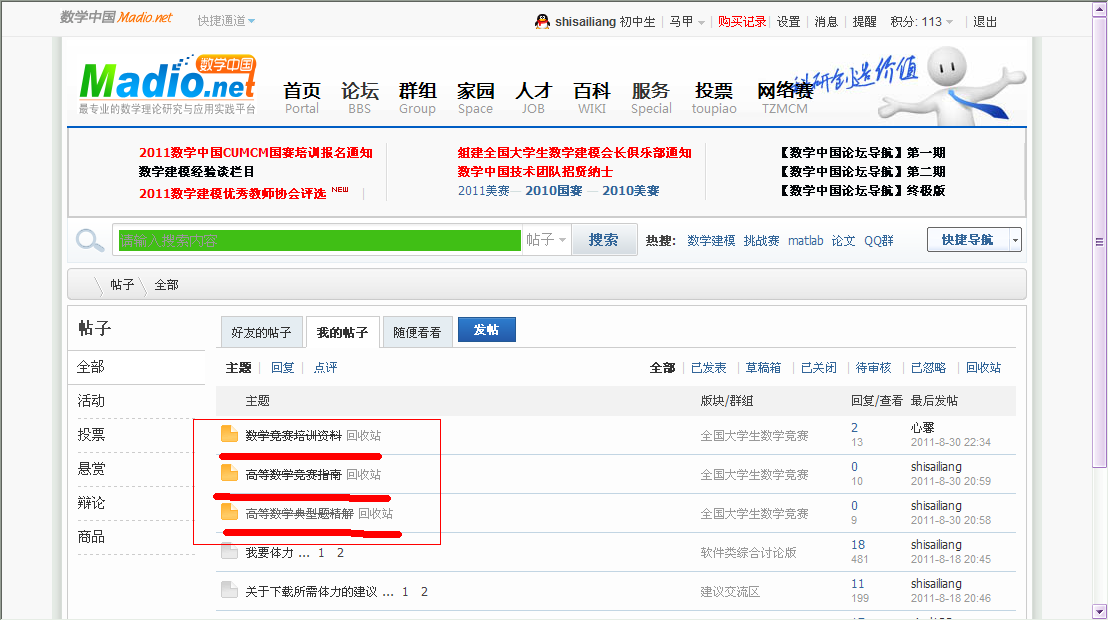The image size is (1109, 621).
Task: Open the 帖子 search type dropdown
Action: click(546, 240)
